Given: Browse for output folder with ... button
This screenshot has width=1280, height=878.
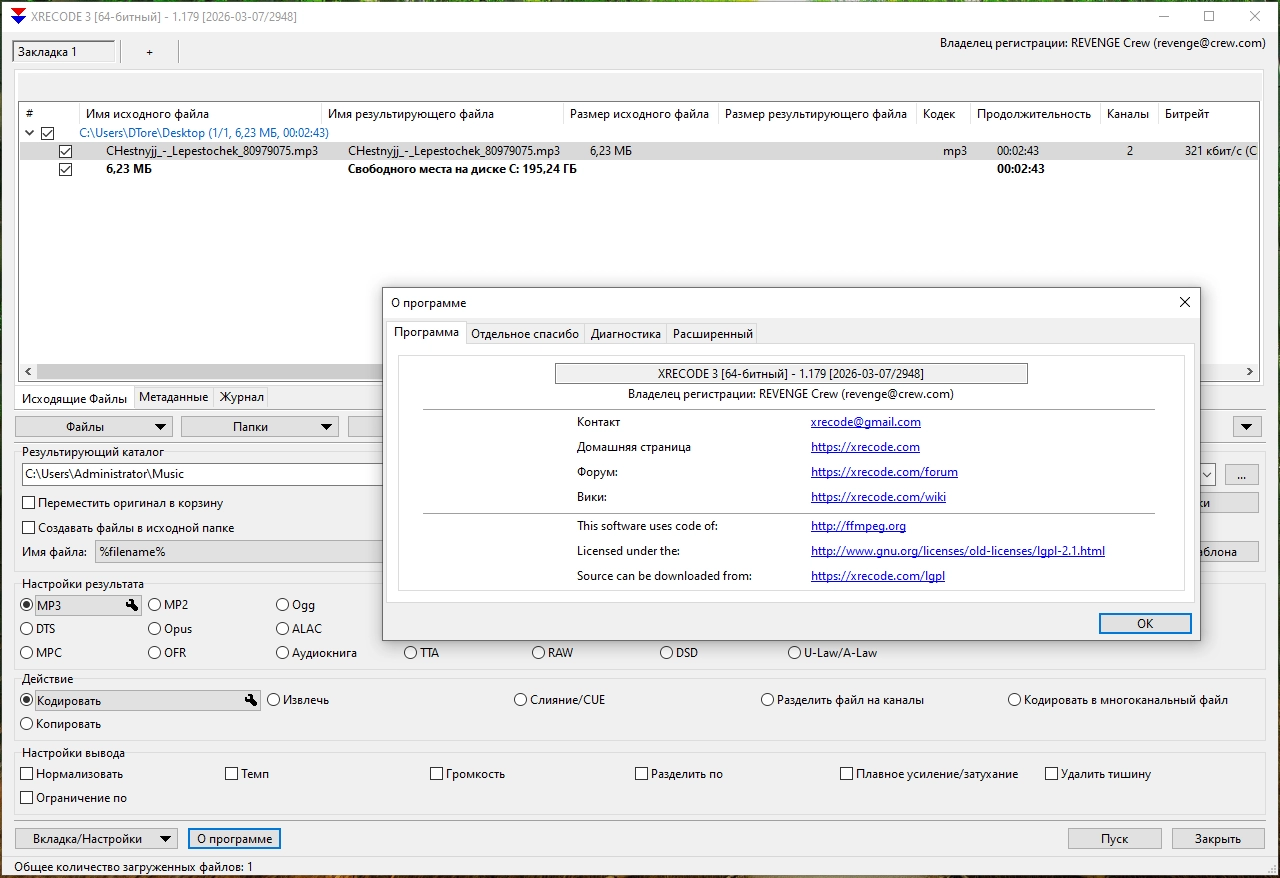Looking at the screenshot, I should click(x=1241, y=474).
